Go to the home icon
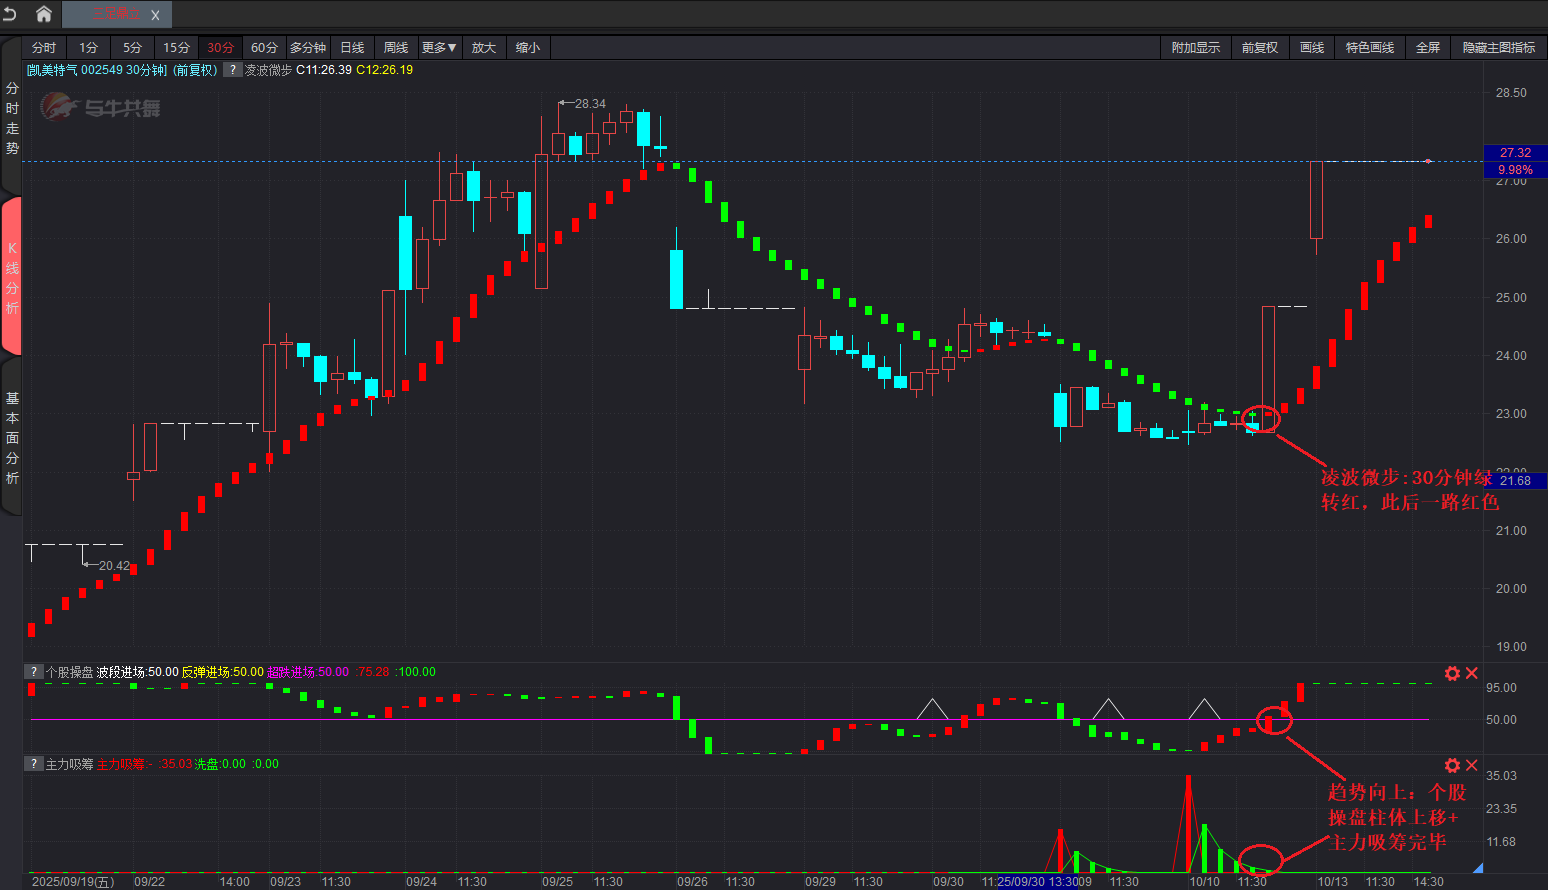1548x890 pixels. (44, 14)
